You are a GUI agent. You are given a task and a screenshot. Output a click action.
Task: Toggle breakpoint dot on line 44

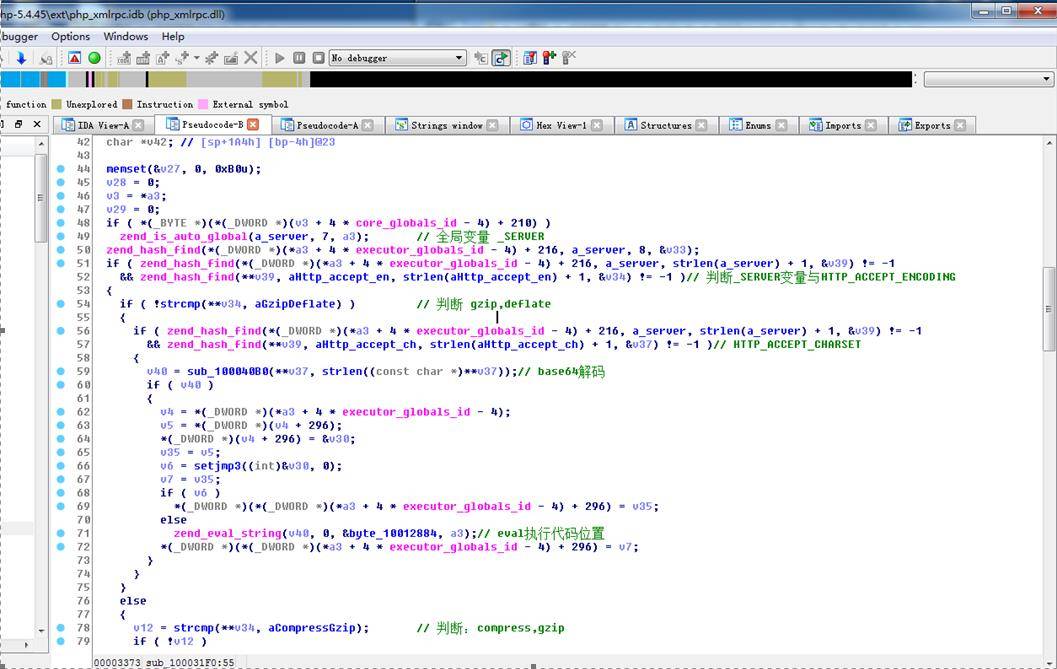pos(61,169)
